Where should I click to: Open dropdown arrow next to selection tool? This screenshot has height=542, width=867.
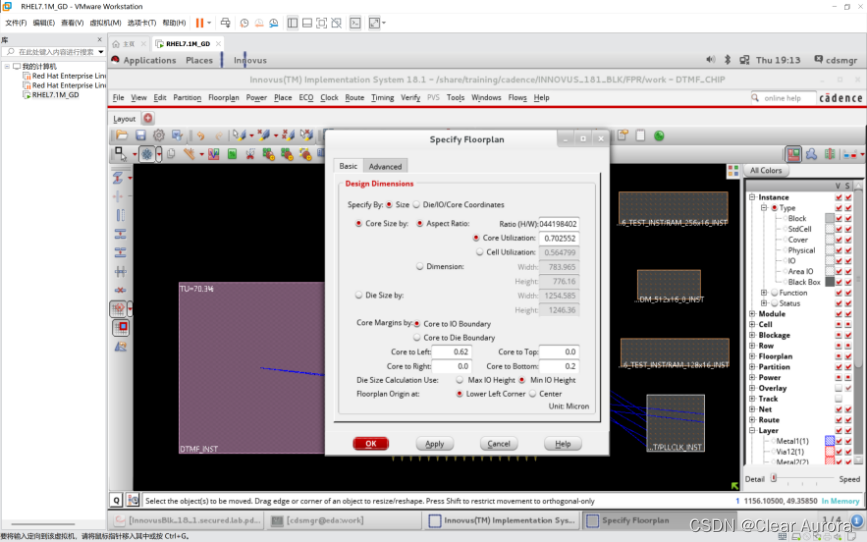coord(134,154)
